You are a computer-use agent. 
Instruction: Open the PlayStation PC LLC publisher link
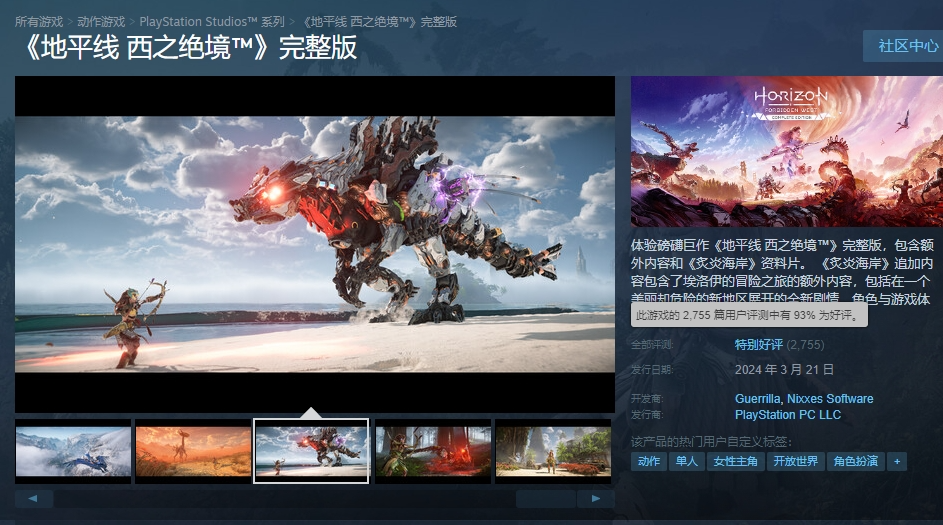787,414
